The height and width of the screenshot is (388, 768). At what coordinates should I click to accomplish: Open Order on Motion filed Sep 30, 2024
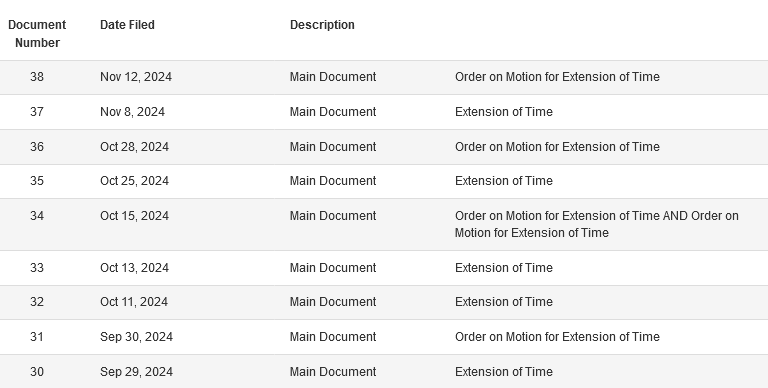[557, 337]
